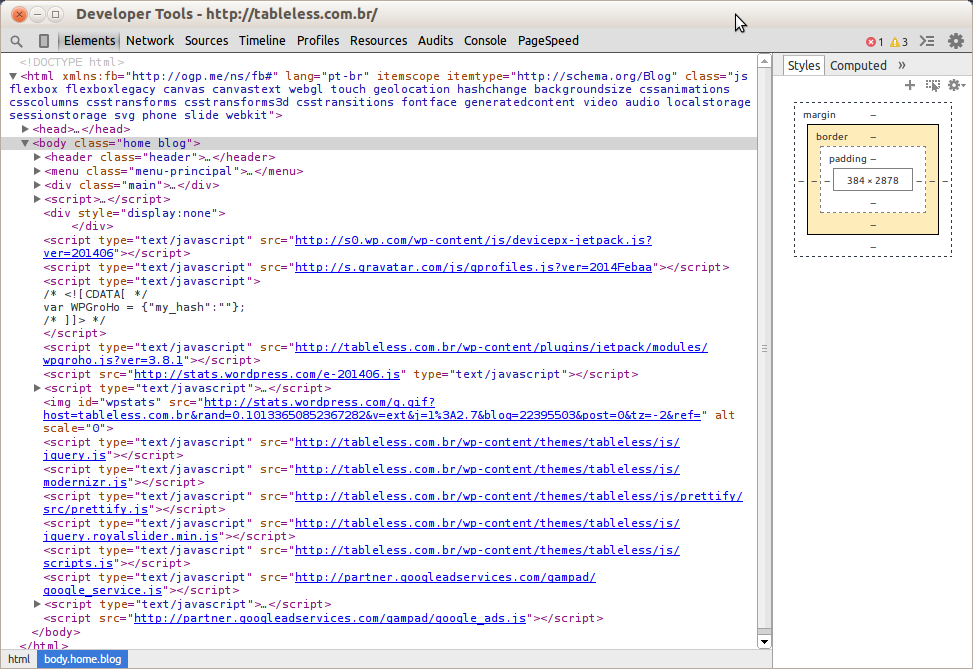Select the closing /body tag line
Viewport: 973px width, 669px height.
point(56,632)
